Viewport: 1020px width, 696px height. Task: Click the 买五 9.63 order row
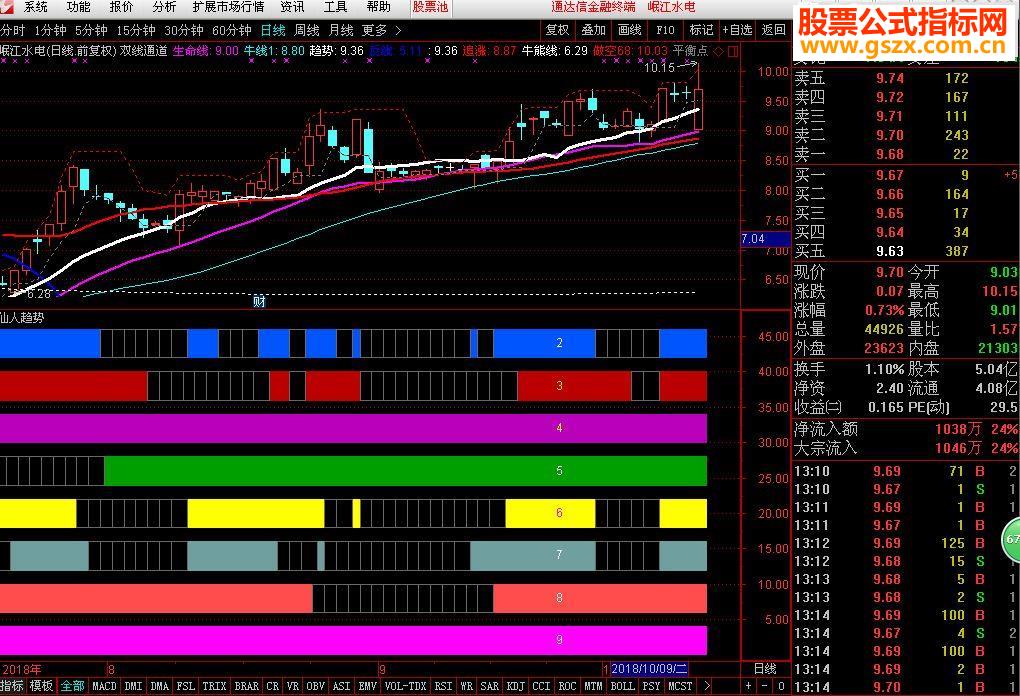pos(905,251)
